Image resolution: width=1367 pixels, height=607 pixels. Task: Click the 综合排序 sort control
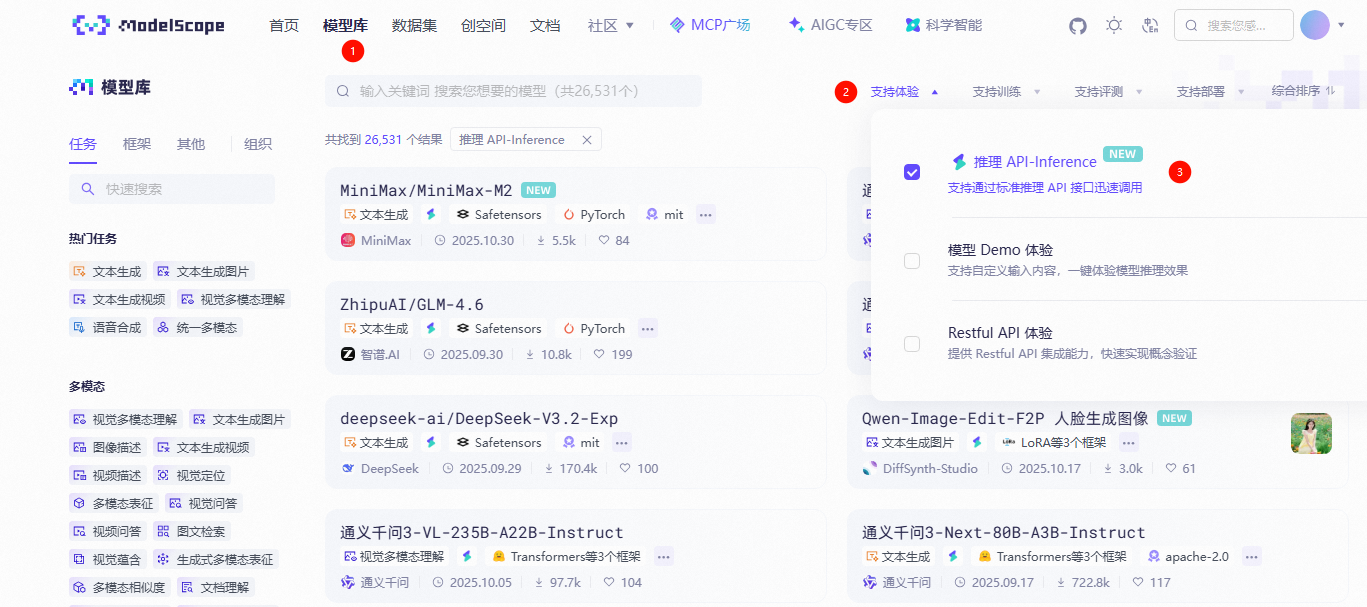click(1303, 91)
